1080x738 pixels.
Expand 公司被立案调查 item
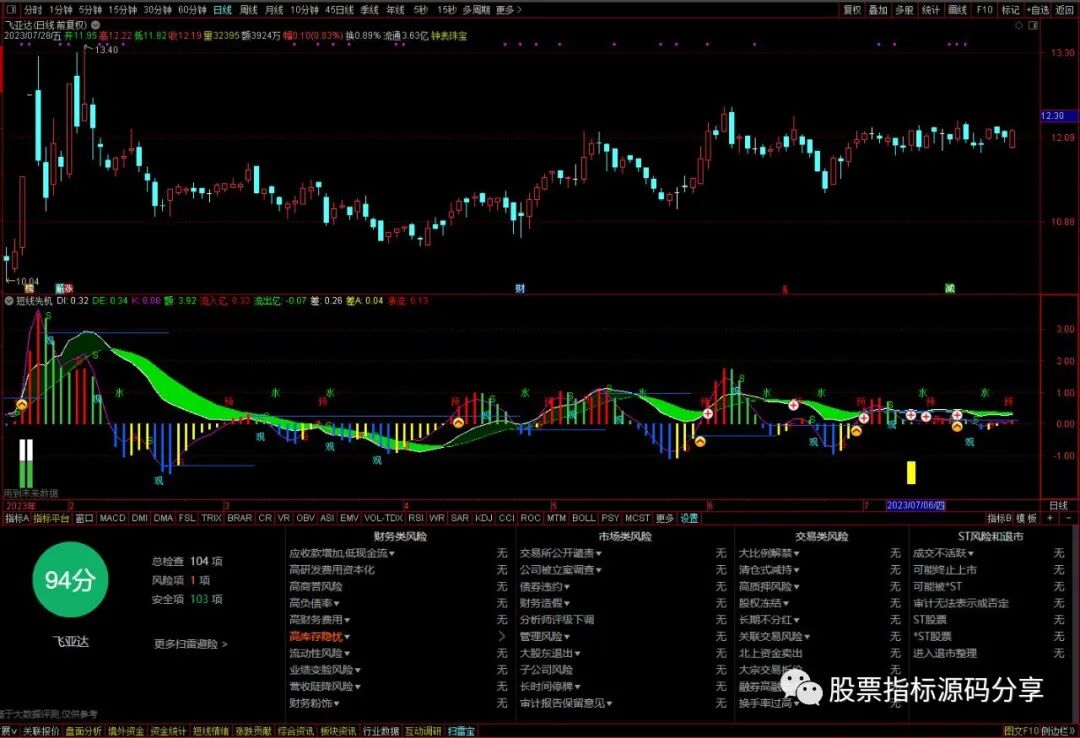(x=561, y=570)
